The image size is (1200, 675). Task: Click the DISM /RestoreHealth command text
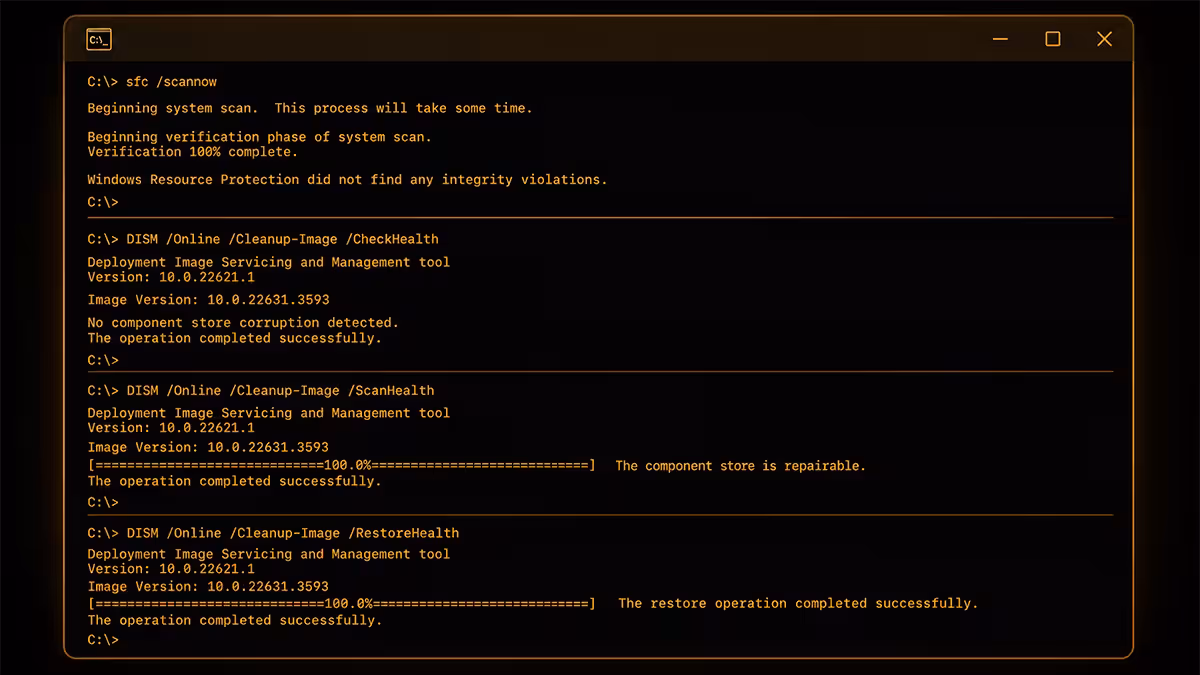pyautogui.click(x=273, y=533)
